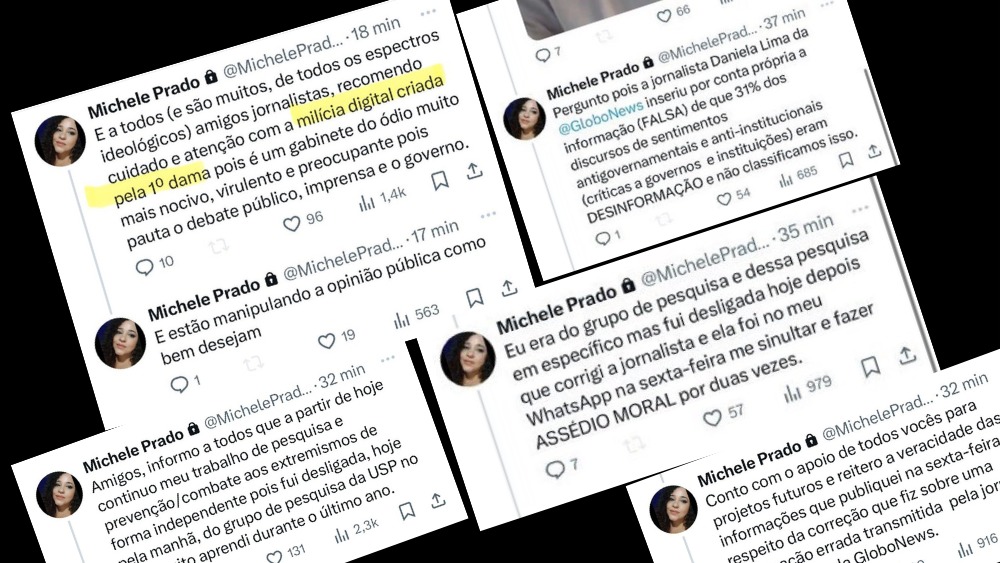Like the 'opinião pública' tweet with 19 likes
The height and width of the screenshot is (563, 1000).
[327, 342]
